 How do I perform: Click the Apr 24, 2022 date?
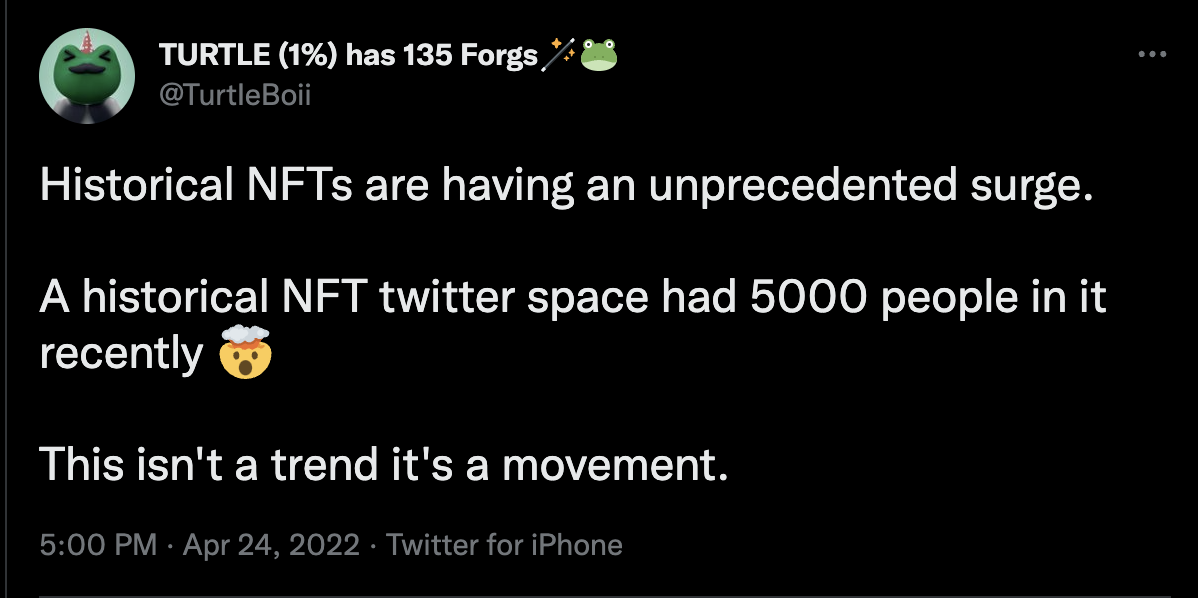pos(271,545)
